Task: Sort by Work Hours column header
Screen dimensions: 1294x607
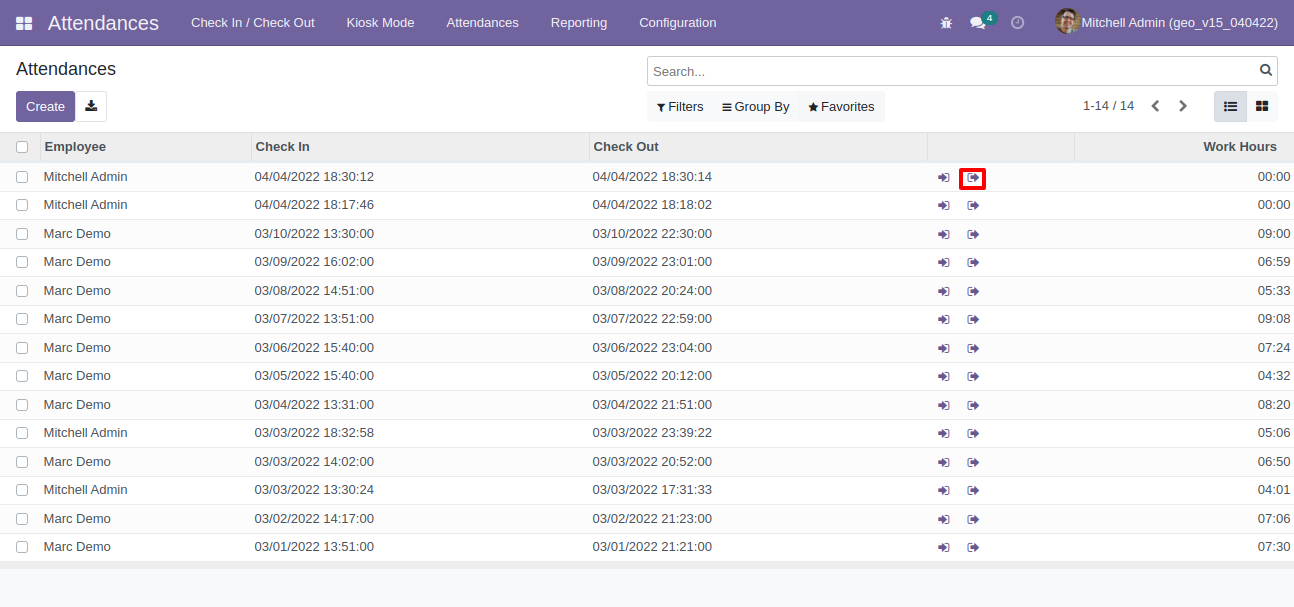Action: click(1184, 147)
